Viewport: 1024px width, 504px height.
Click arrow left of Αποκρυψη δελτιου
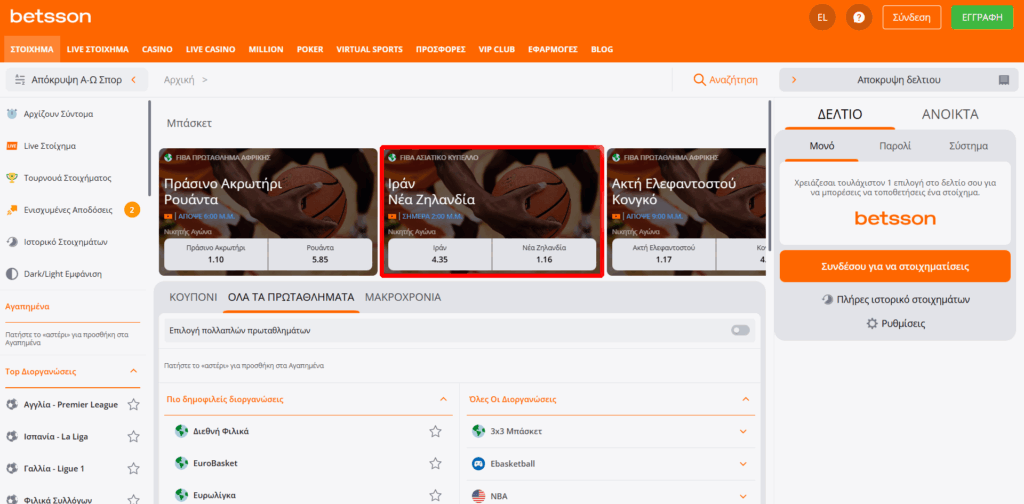794,80
